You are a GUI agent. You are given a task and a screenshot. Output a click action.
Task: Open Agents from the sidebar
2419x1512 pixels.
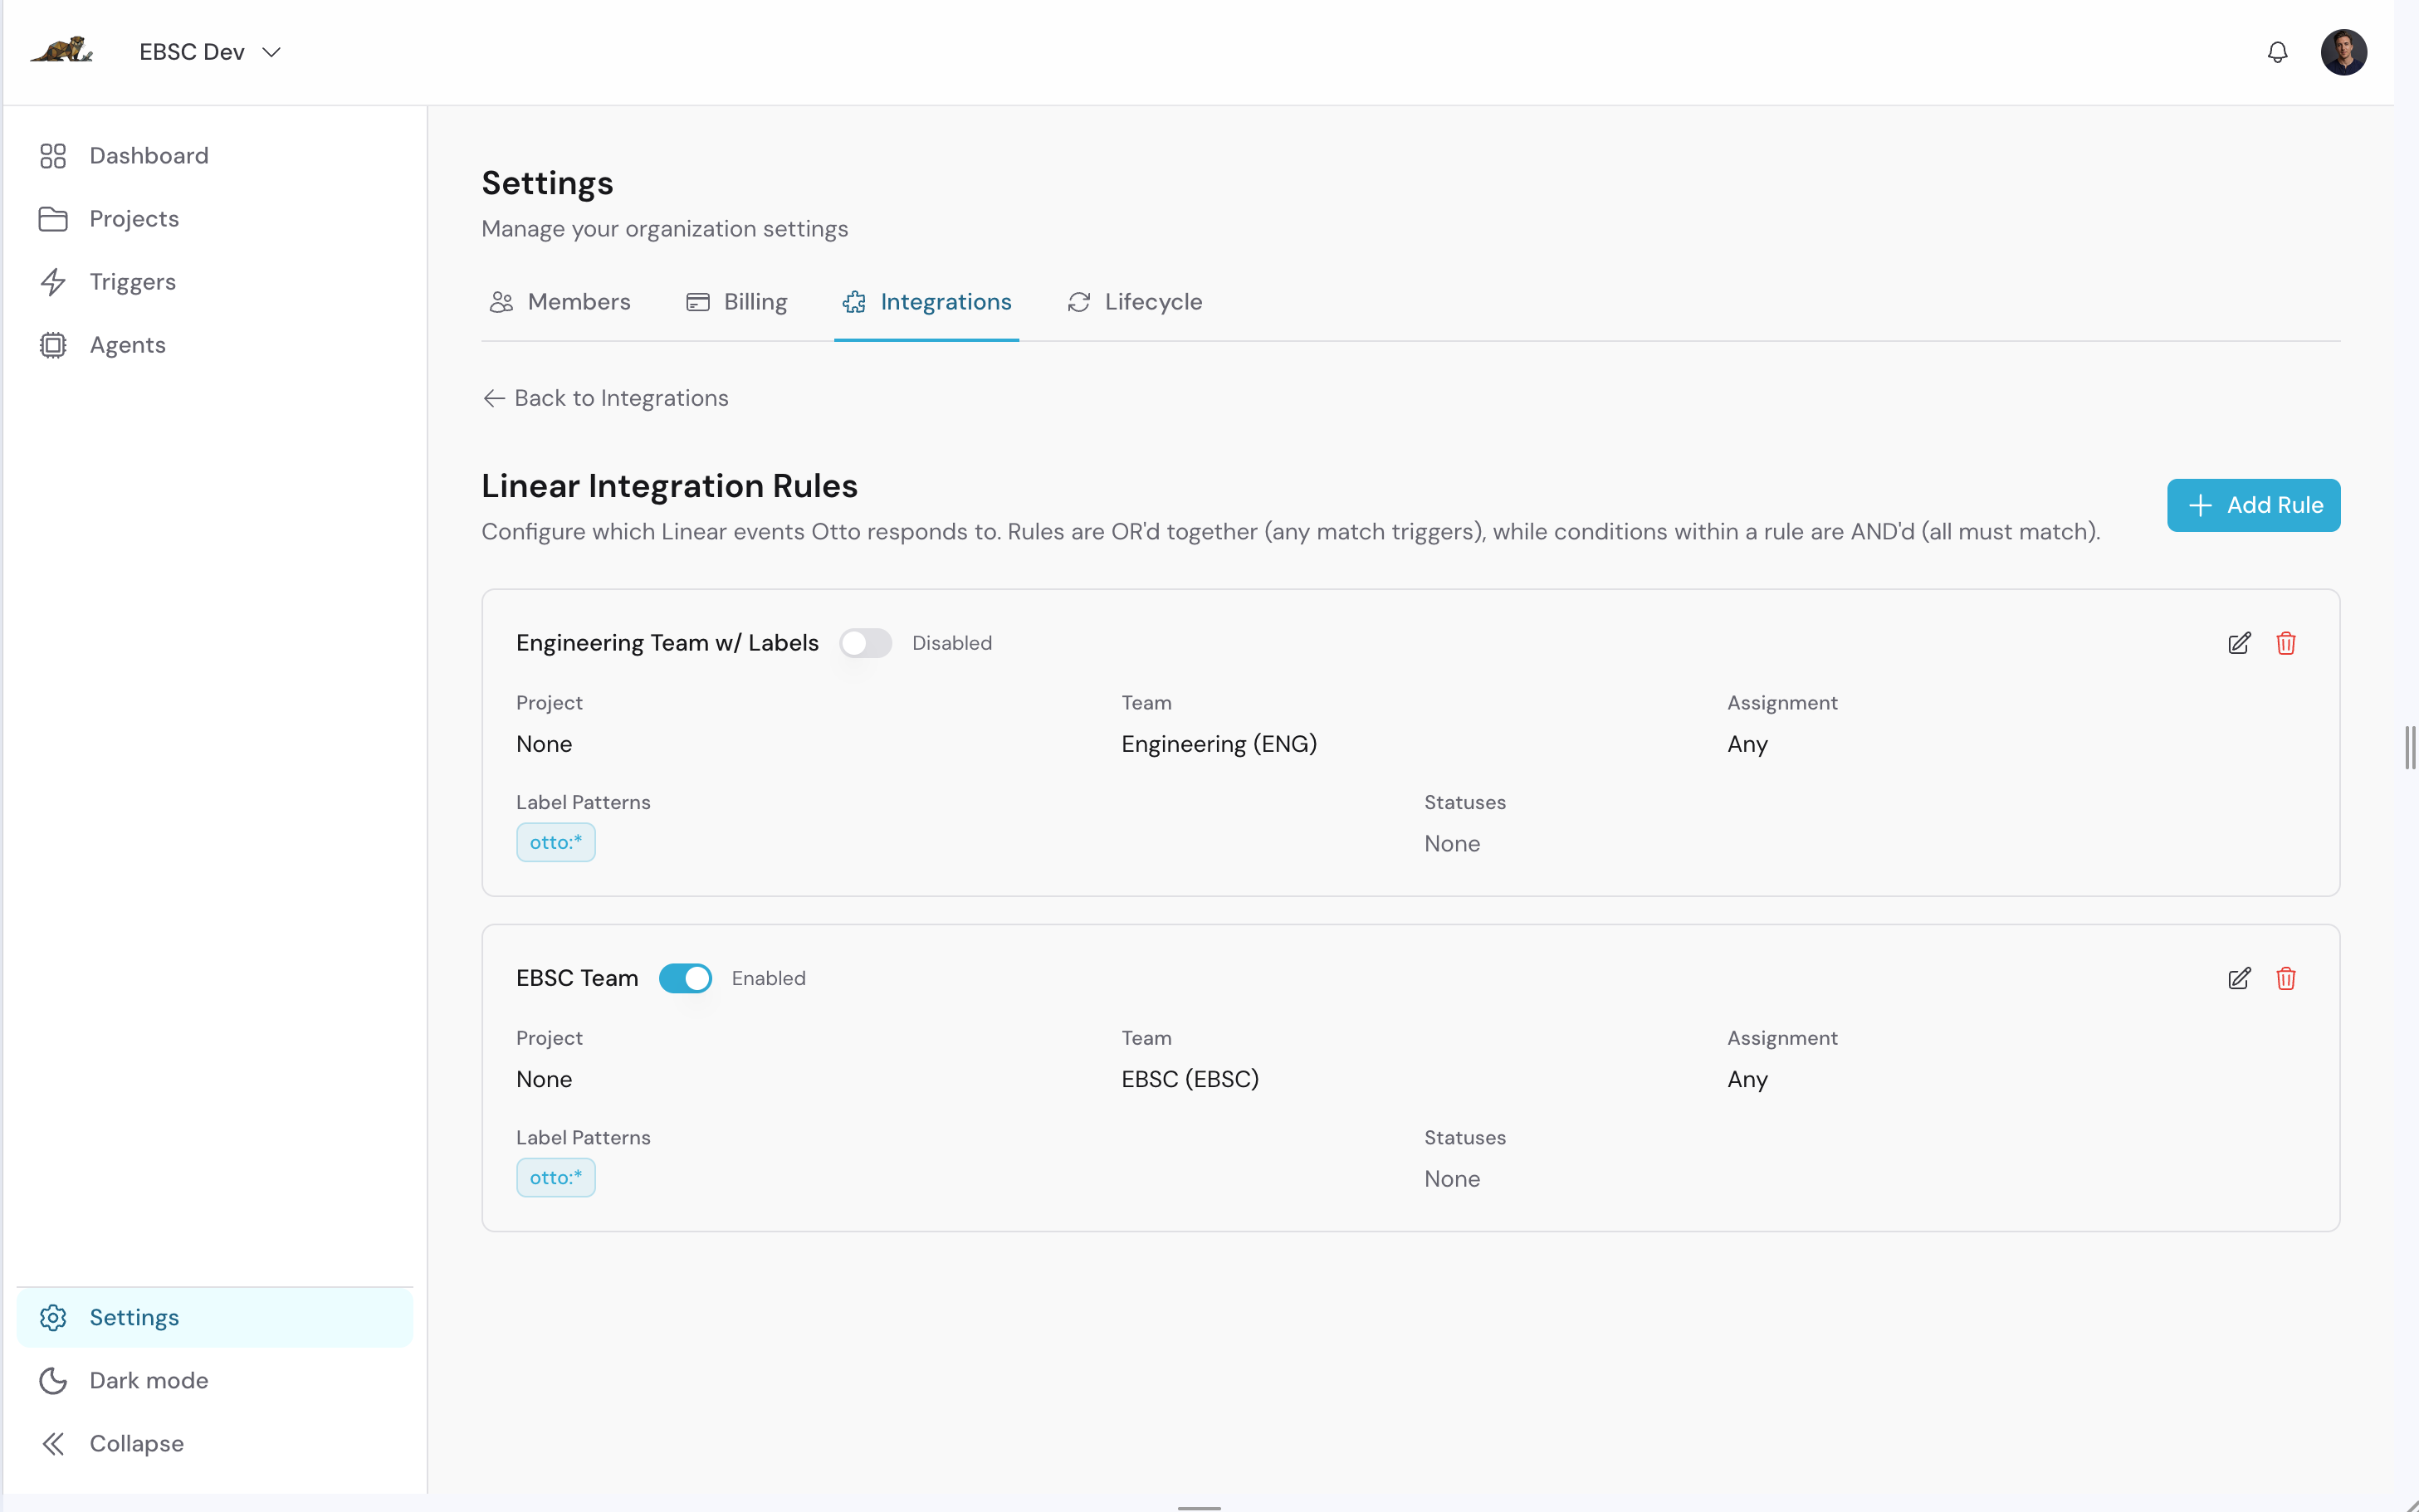[127, 345]
